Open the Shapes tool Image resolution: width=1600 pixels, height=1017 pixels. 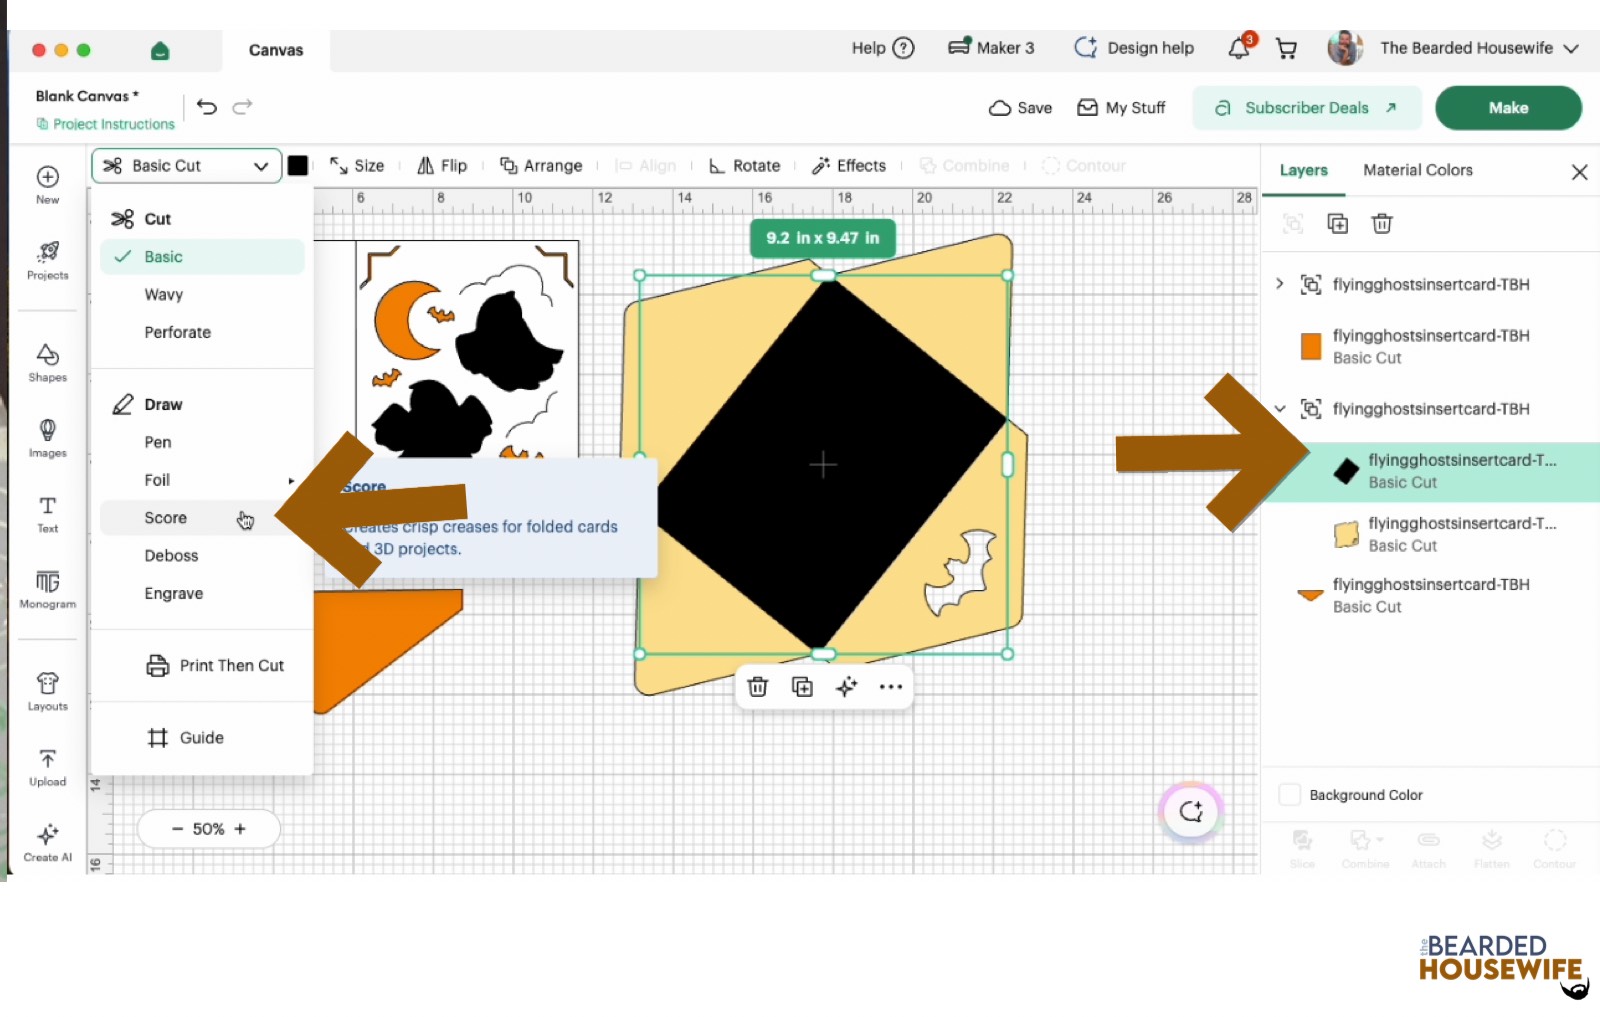pos(47,363)
